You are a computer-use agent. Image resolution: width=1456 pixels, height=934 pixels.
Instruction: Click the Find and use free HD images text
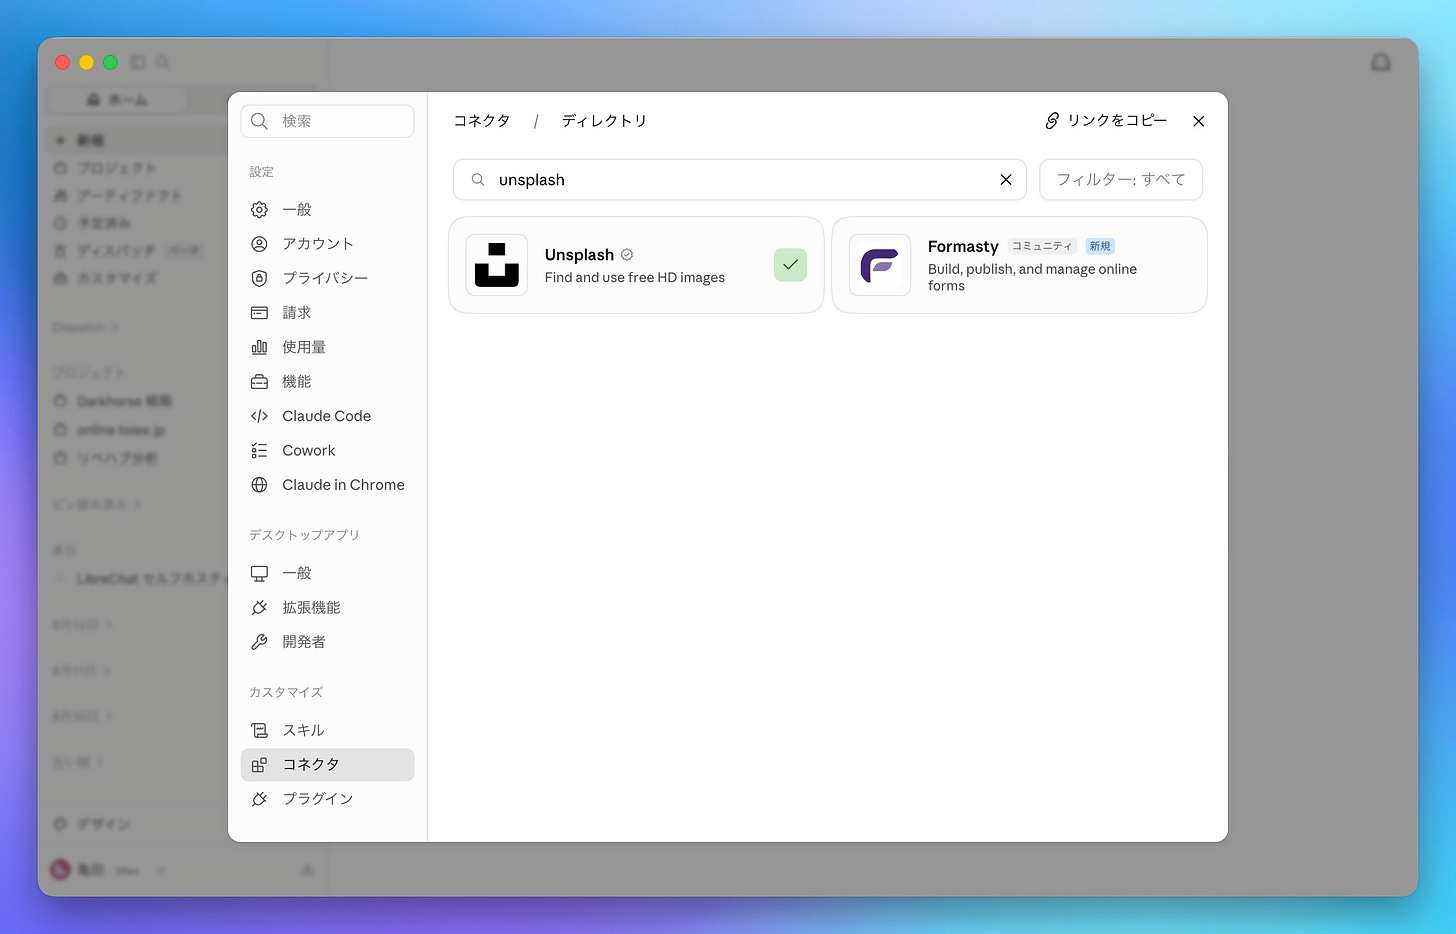tap(635, 278)
